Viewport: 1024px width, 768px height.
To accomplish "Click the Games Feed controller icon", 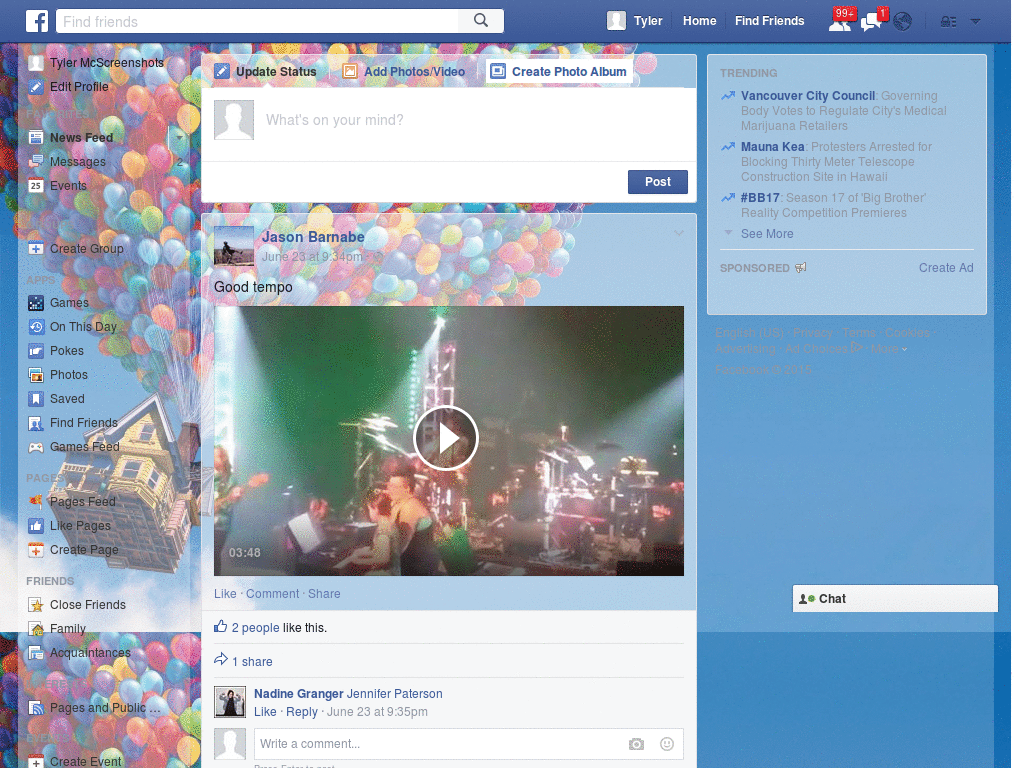I will [36, 447].
